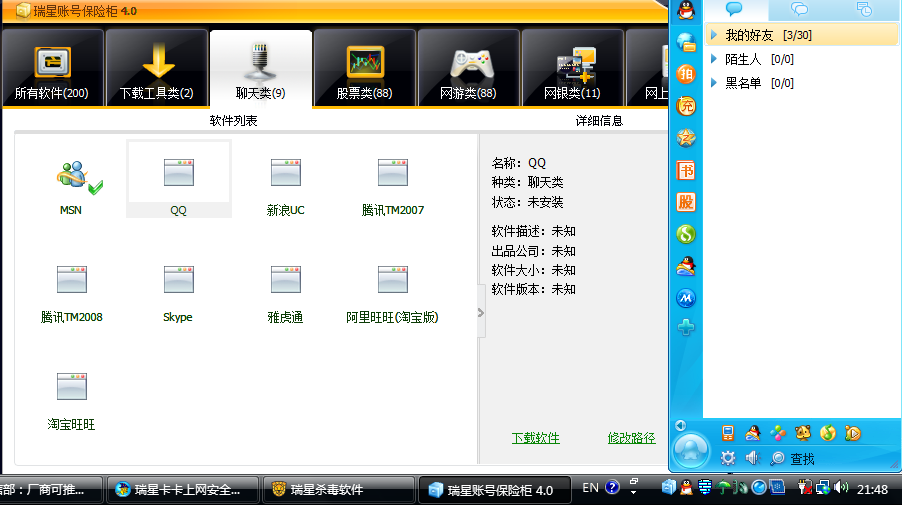
Task: Open the 网银类(11) category tab
Action: (572, 68)
